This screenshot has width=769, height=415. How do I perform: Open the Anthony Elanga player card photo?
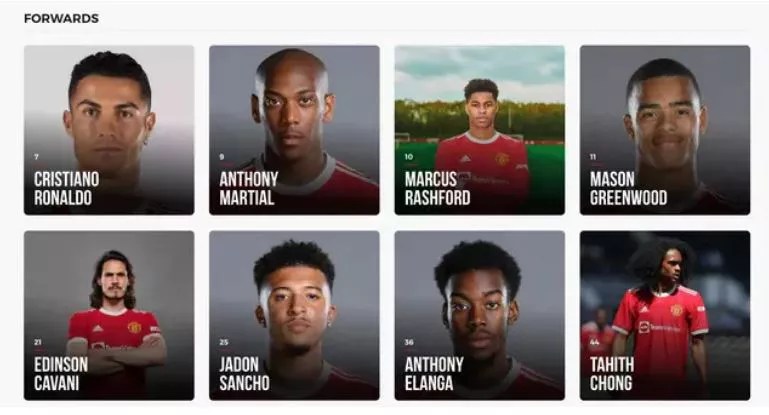pos(480,315)
